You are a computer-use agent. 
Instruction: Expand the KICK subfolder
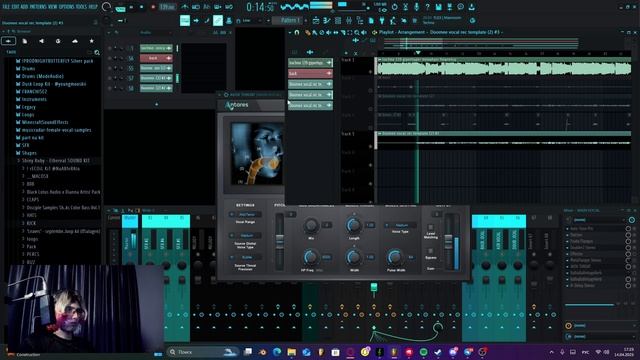[31, 223]
